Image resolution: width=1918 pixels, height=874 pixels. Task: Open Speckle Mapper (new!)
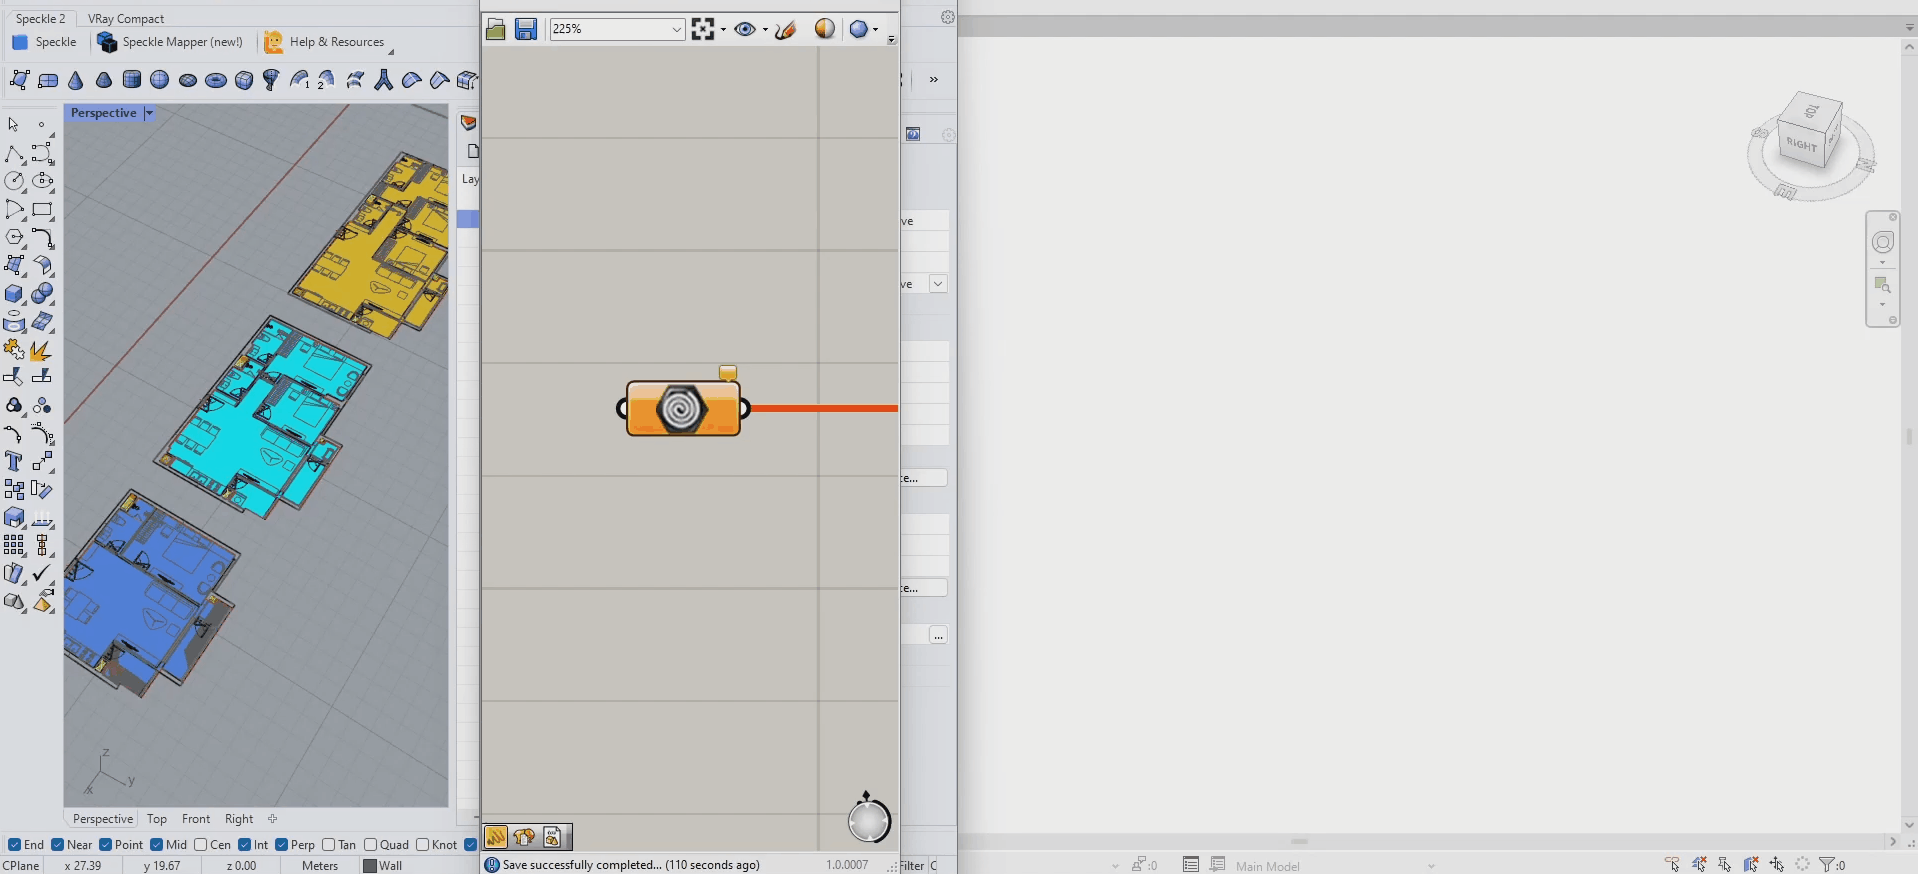coord(171,42)
